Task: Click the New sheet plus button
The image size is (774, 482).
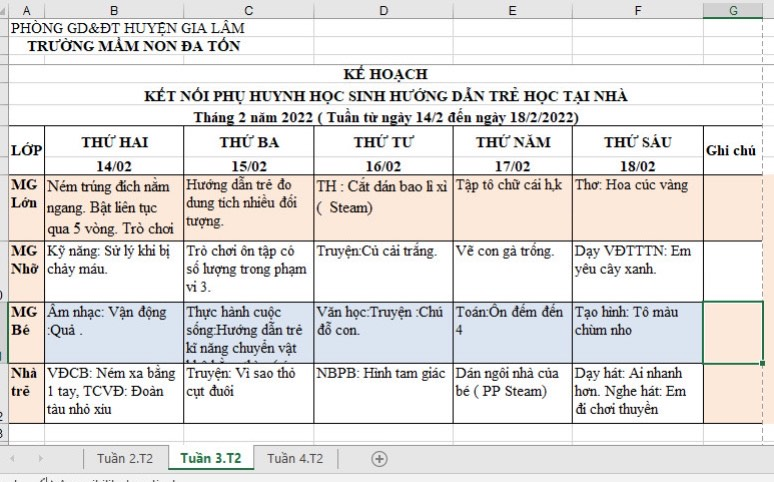Action: (x=379, y=459)
